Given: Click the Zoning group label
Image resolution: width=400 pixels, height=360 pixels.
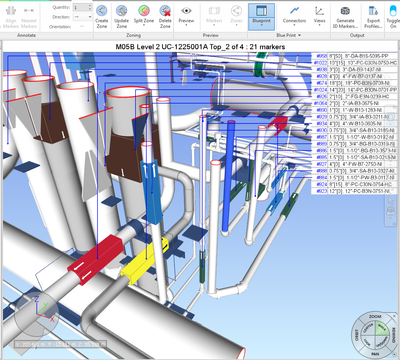Looking at the screenshot, I should [133, 35].
